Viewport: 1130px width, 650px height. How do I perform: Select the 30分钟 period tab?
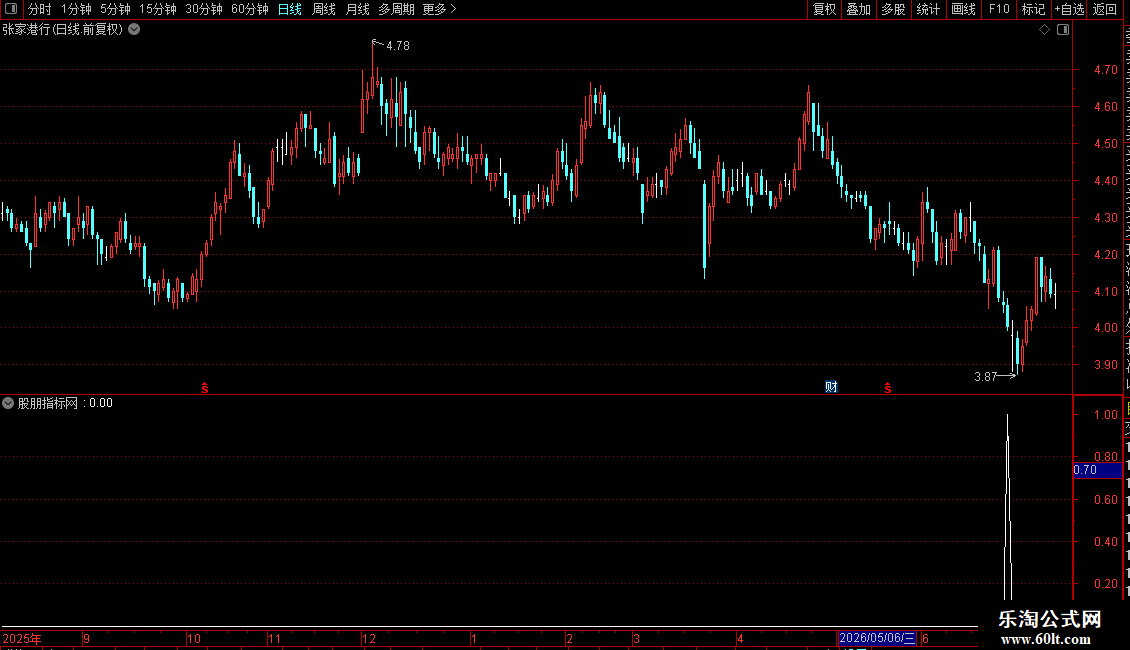[x=204, y=9]
